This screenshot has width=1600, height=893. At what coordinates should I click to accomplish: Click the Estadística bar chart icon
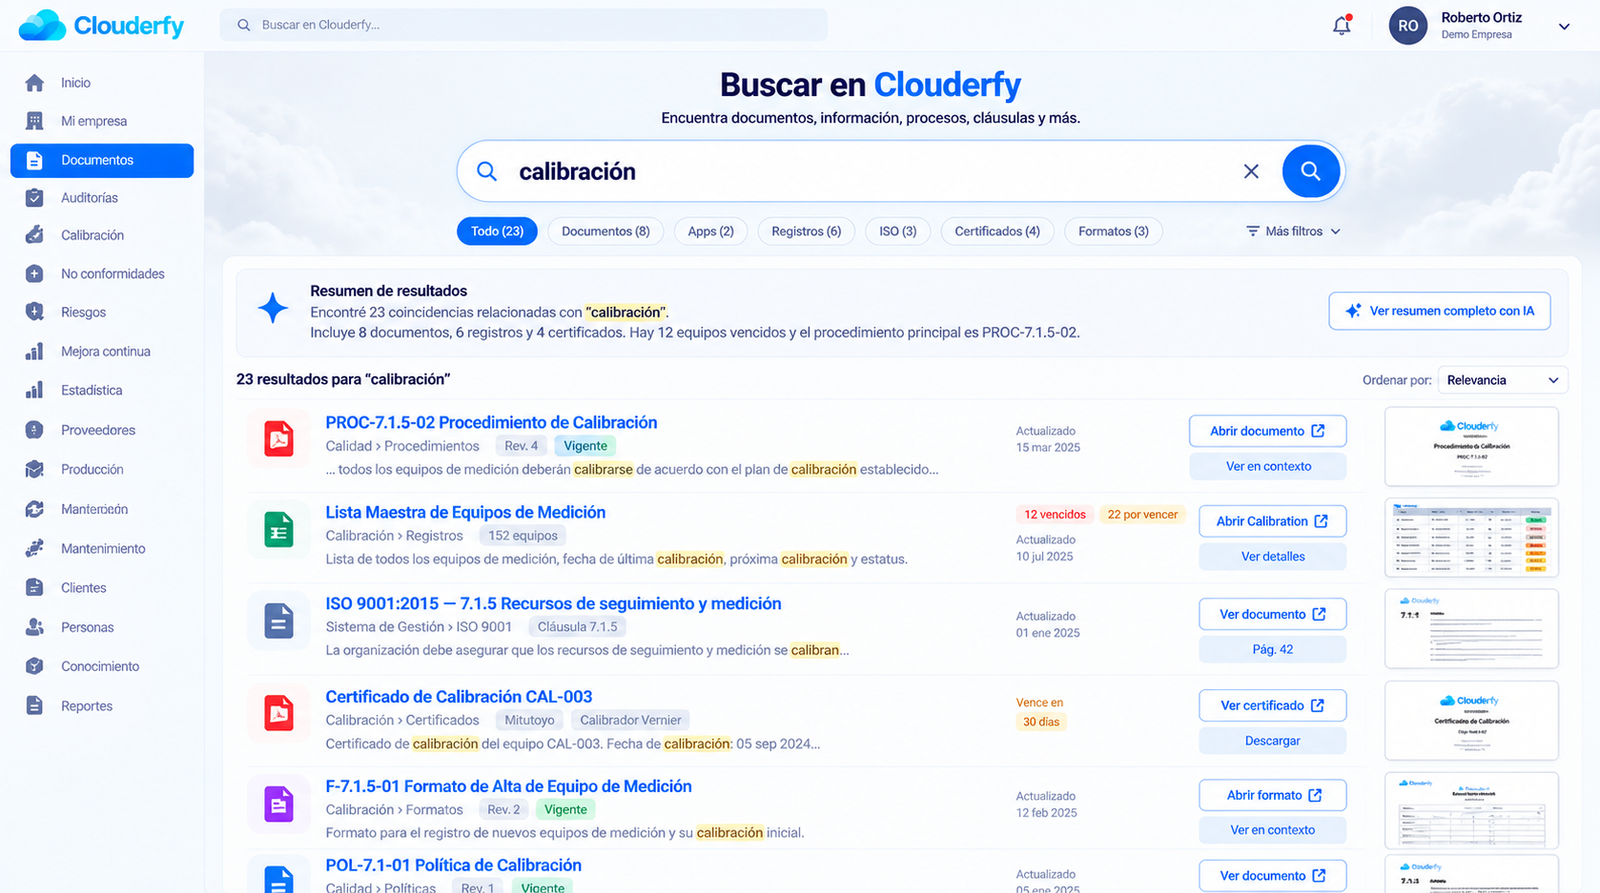(x=35, y=390)
